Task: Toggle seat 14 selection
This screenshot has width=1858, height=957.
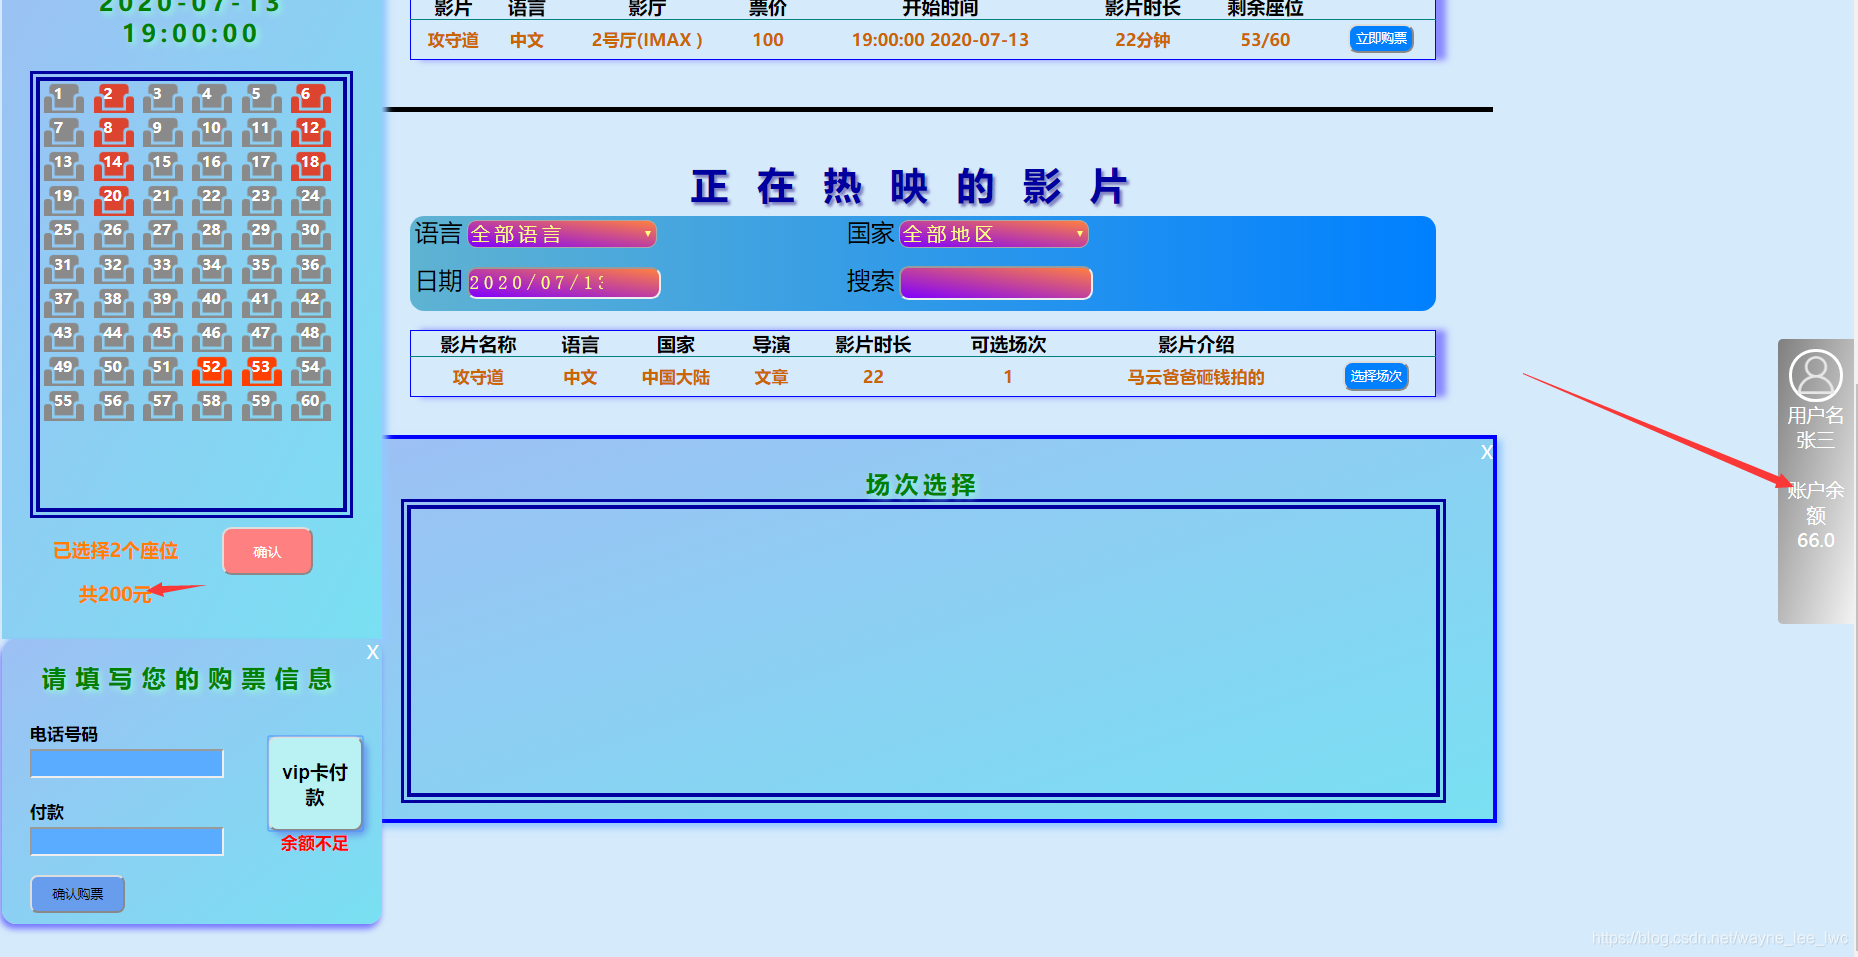Action: click(113, 165)
